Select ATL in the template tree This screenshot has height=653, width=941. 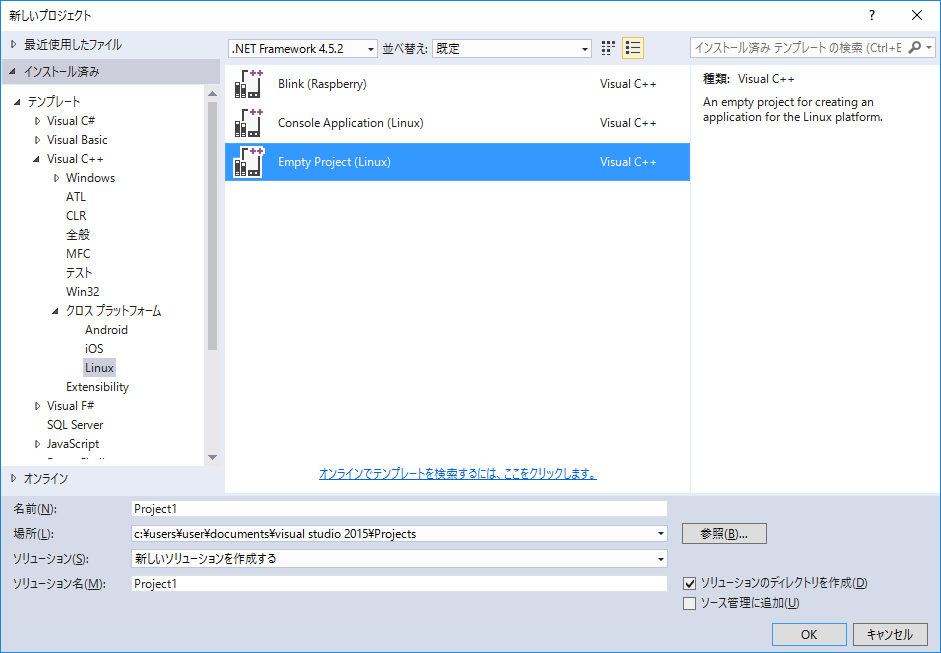(76, 197)
